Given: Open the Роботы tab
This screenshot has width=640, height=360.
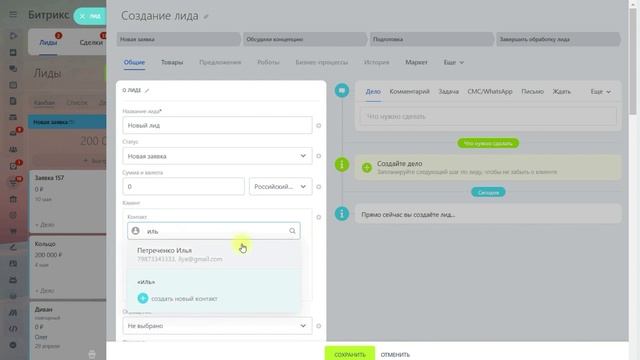Looking at the screenshot, I should pos(268,62).
